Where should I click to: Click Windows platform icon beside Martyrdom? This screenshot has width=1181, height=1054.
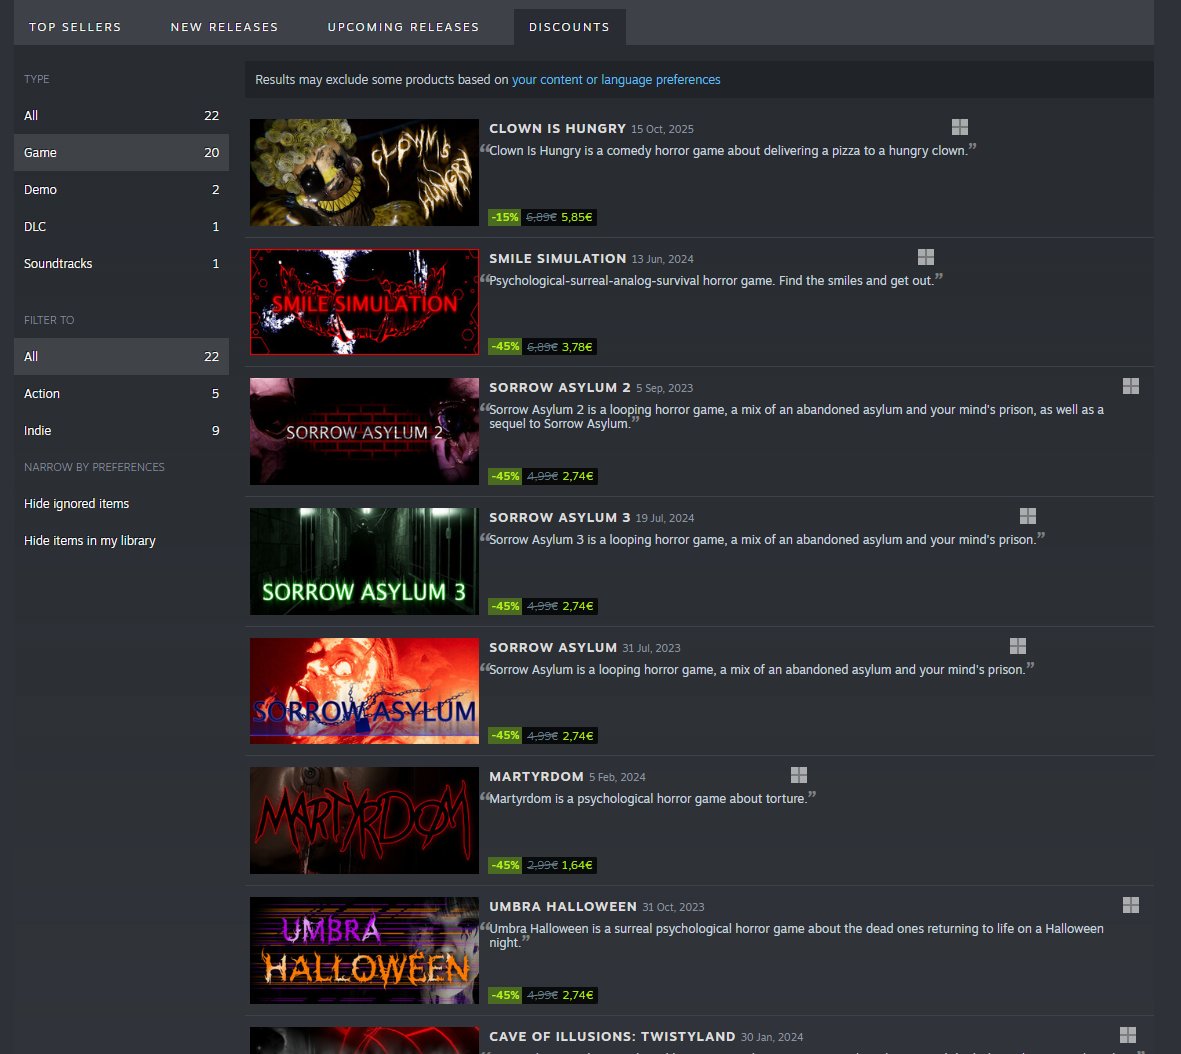798,774
